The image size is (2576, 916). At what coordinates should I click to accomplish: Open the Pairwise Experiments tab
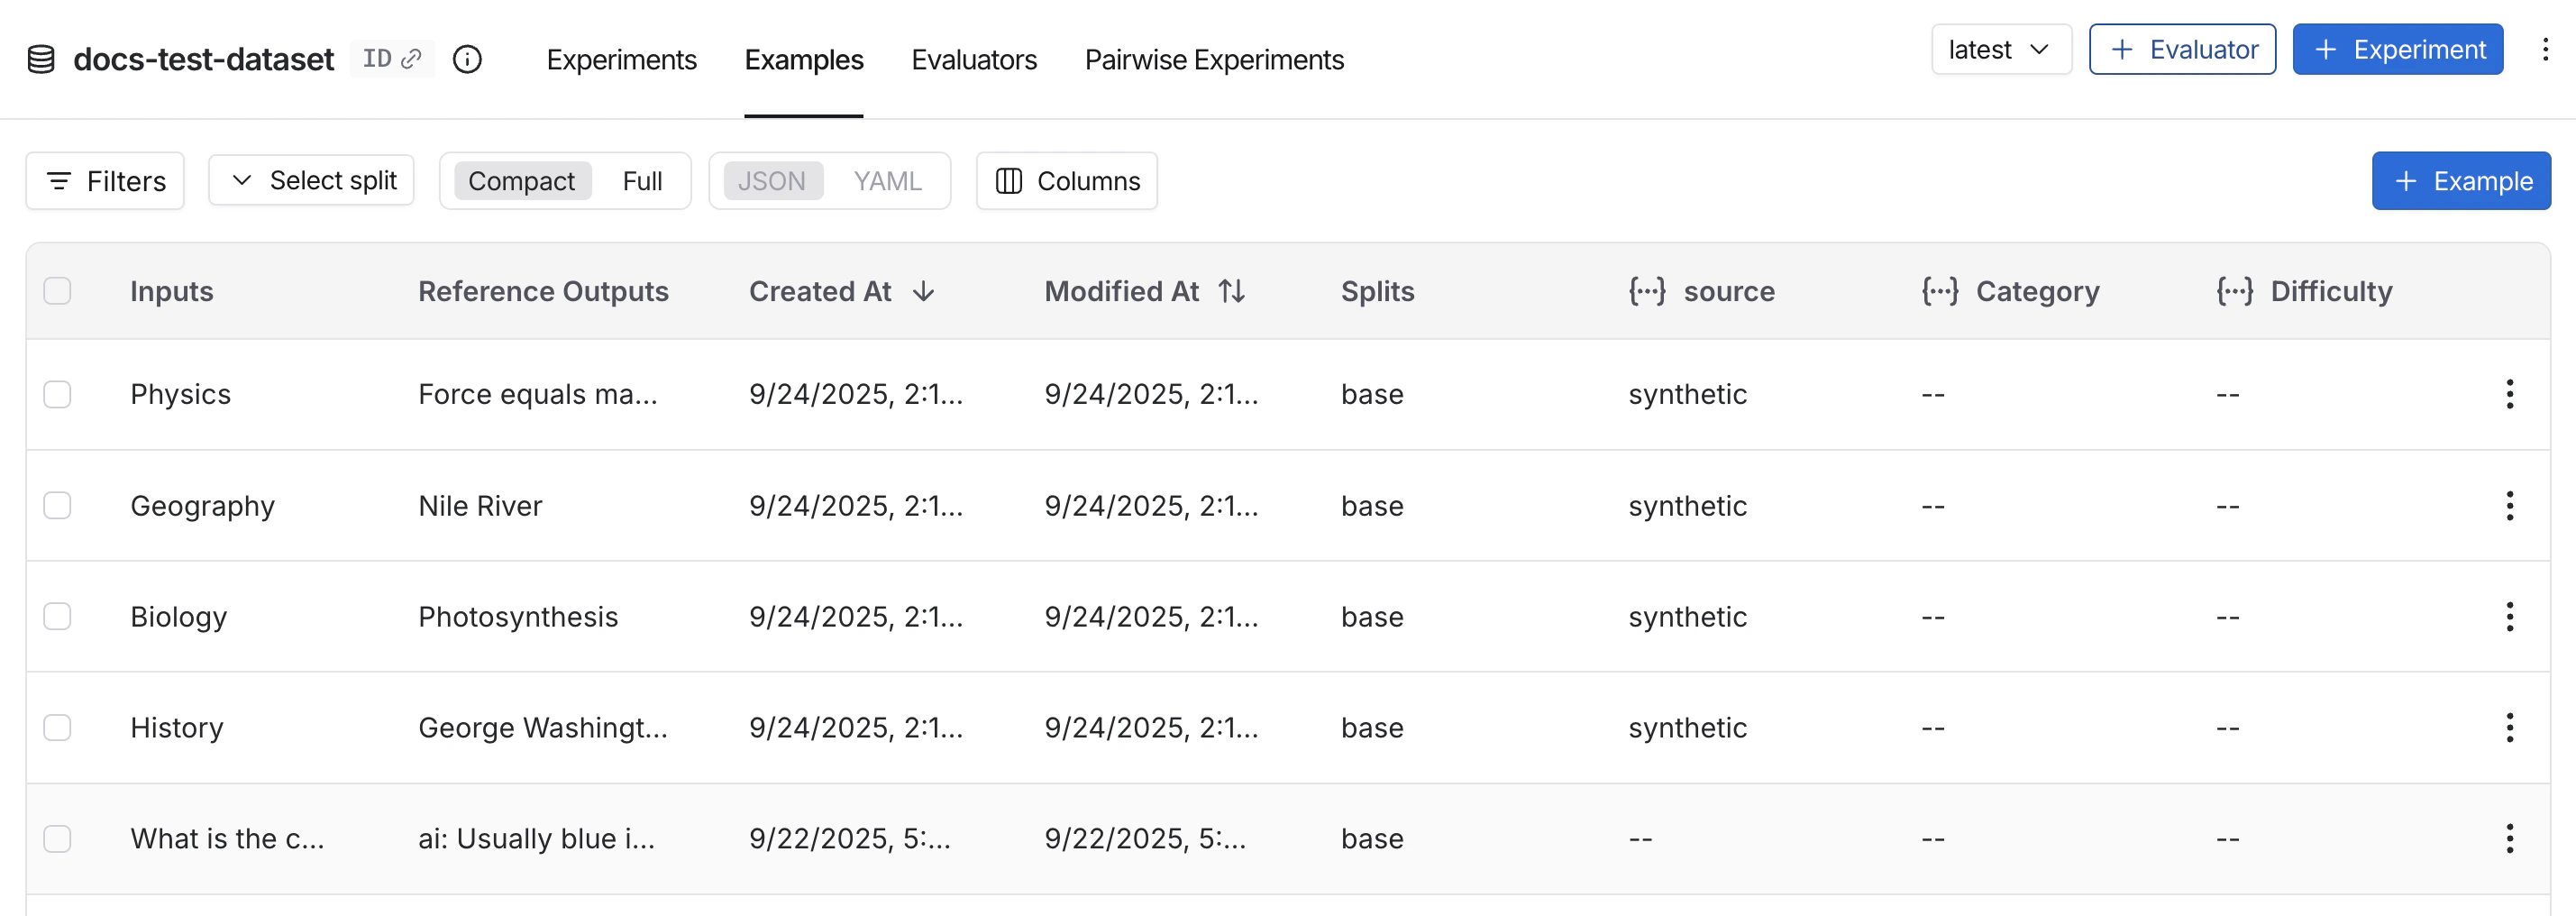click(1214, 60)
